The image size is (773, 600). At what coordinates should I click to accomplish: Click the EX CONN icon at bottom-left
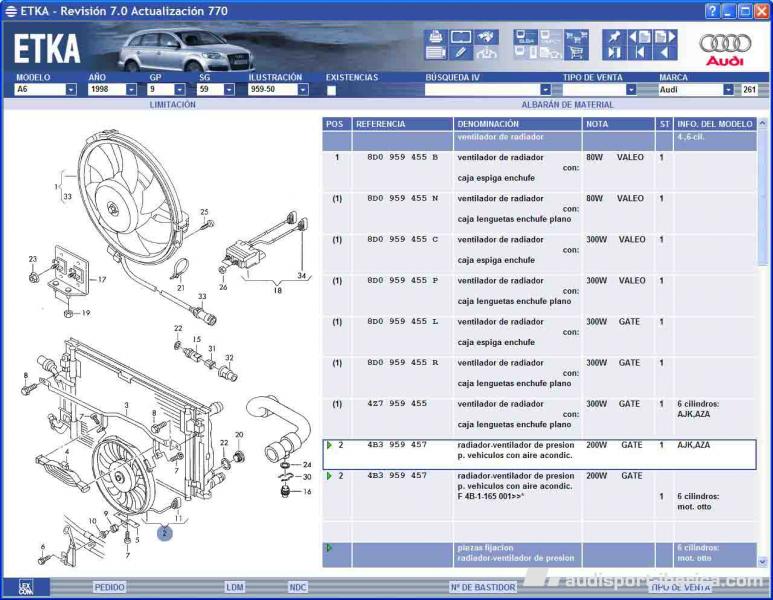click(27, 587)
